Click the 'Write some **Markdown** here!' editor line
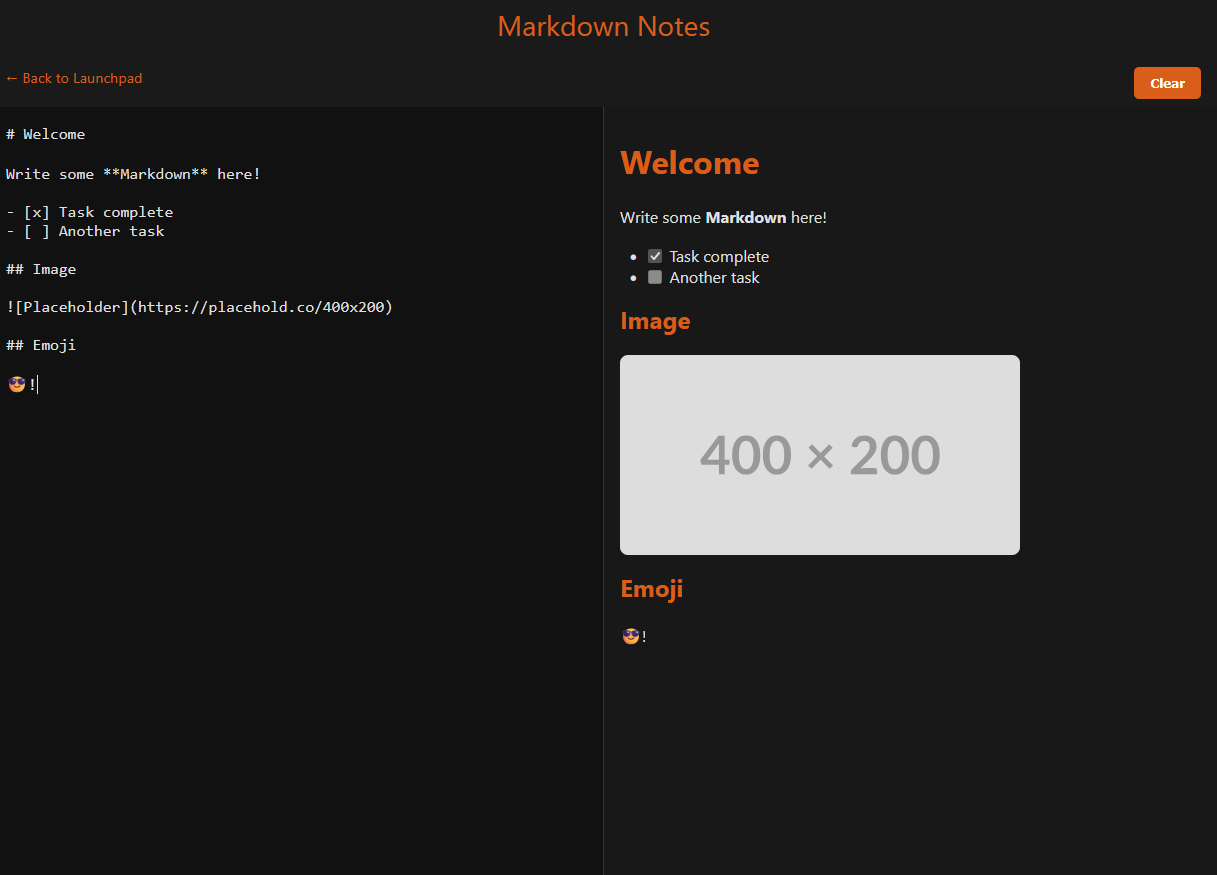1217x875 pixels. 133,174
